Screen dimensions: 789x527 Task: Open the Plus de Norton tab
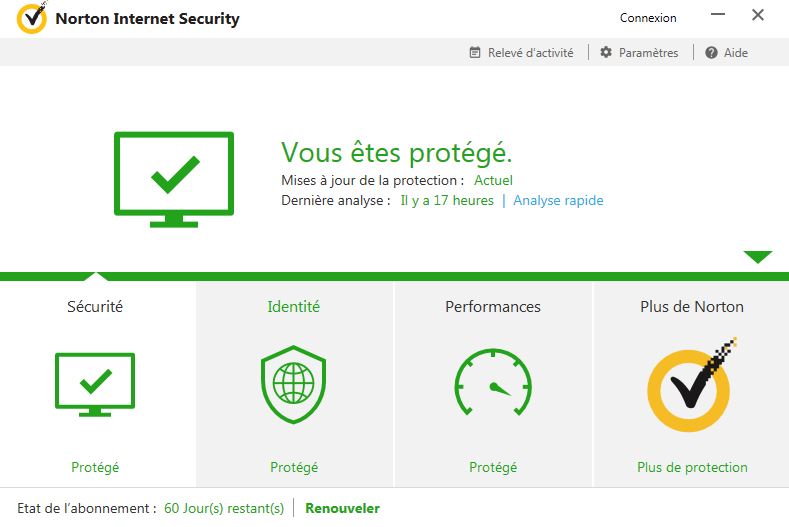coord(692,307)
